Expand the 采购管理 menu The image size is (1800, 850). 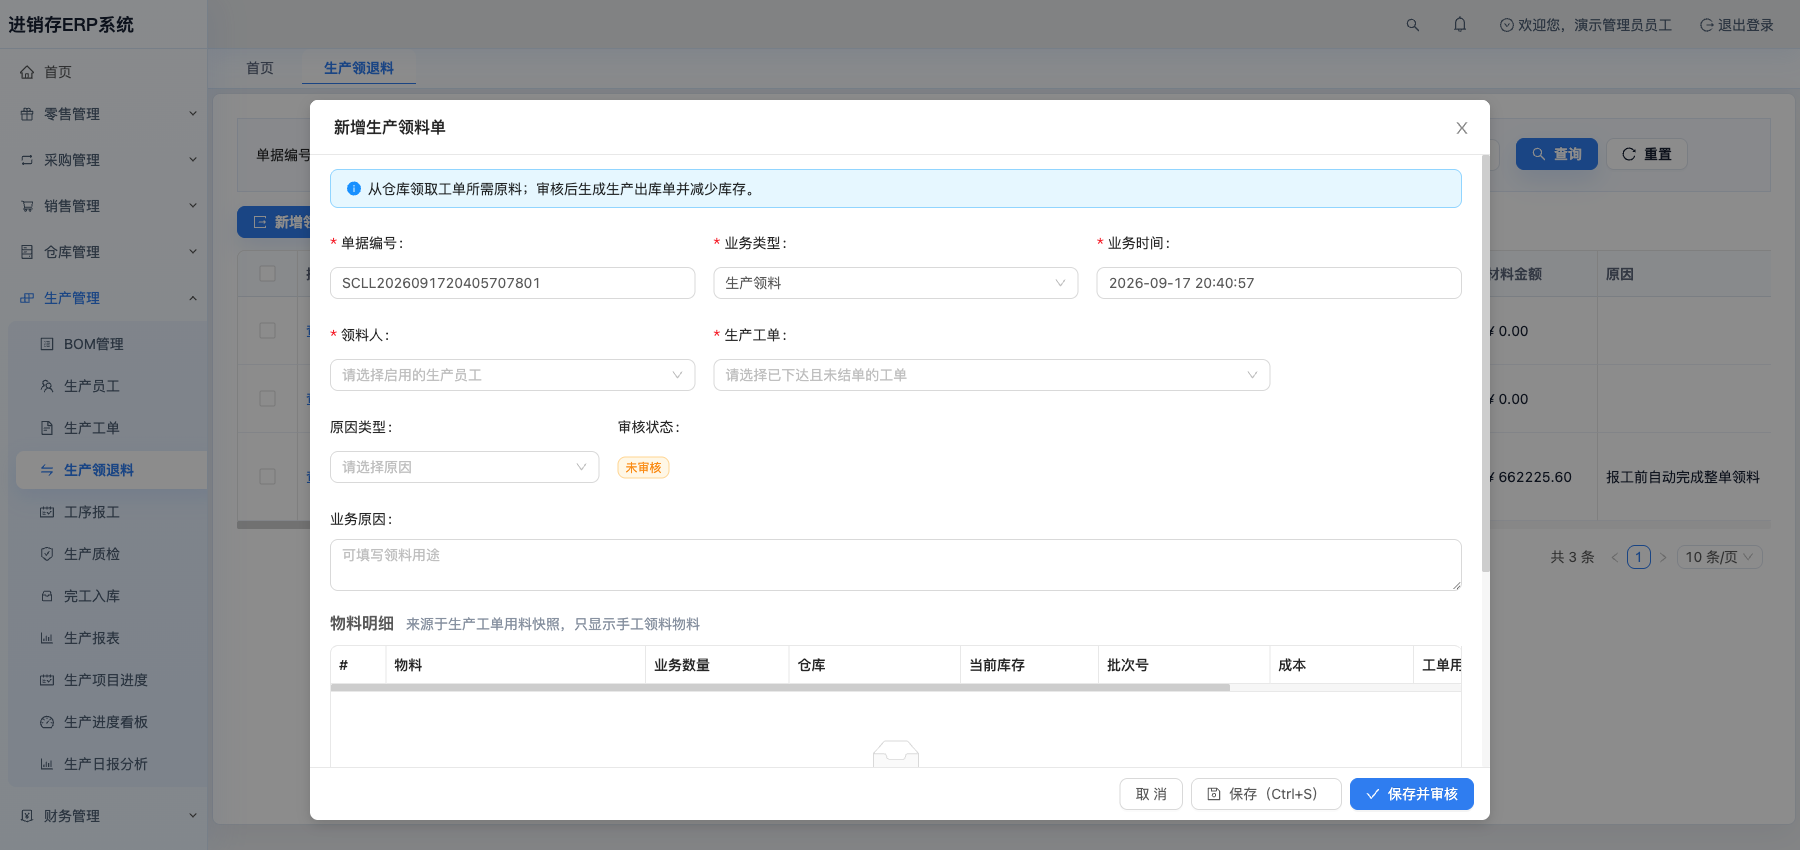coord(104,160)
